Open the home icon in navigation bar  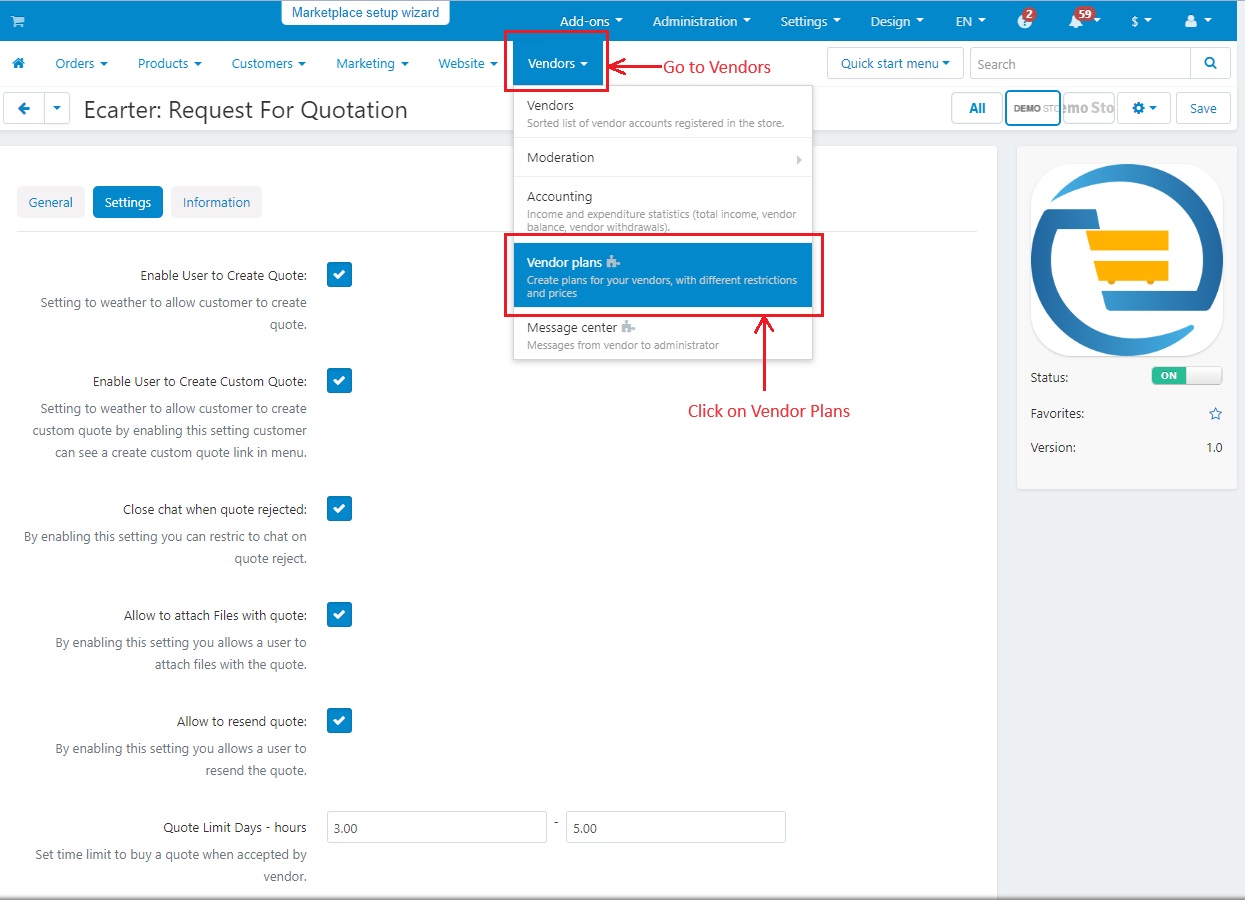click(18, 63)
